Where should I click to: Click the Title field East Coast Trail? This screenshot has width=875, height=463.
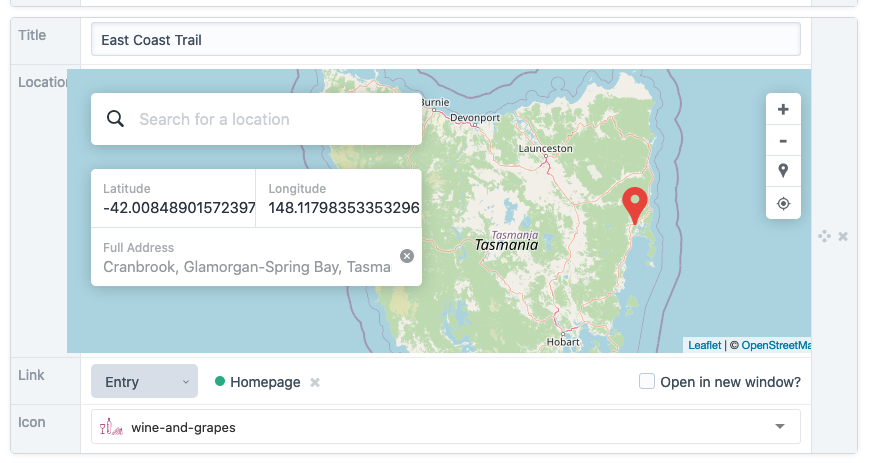(x=445, y=40)
